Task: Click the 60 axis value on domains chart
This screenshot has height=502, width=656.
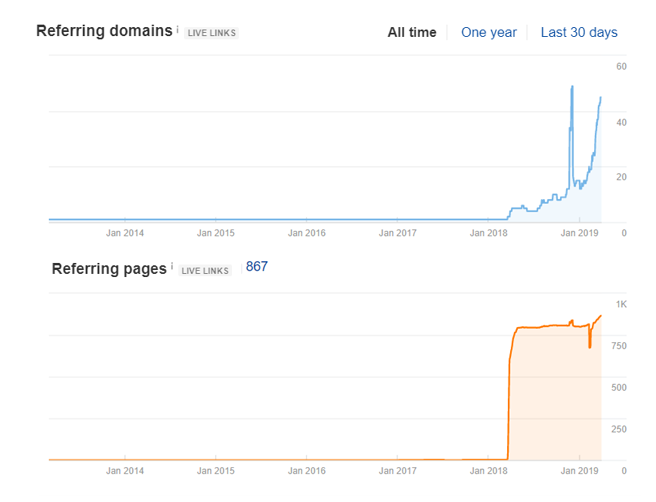Action: [x=621, y=67]
